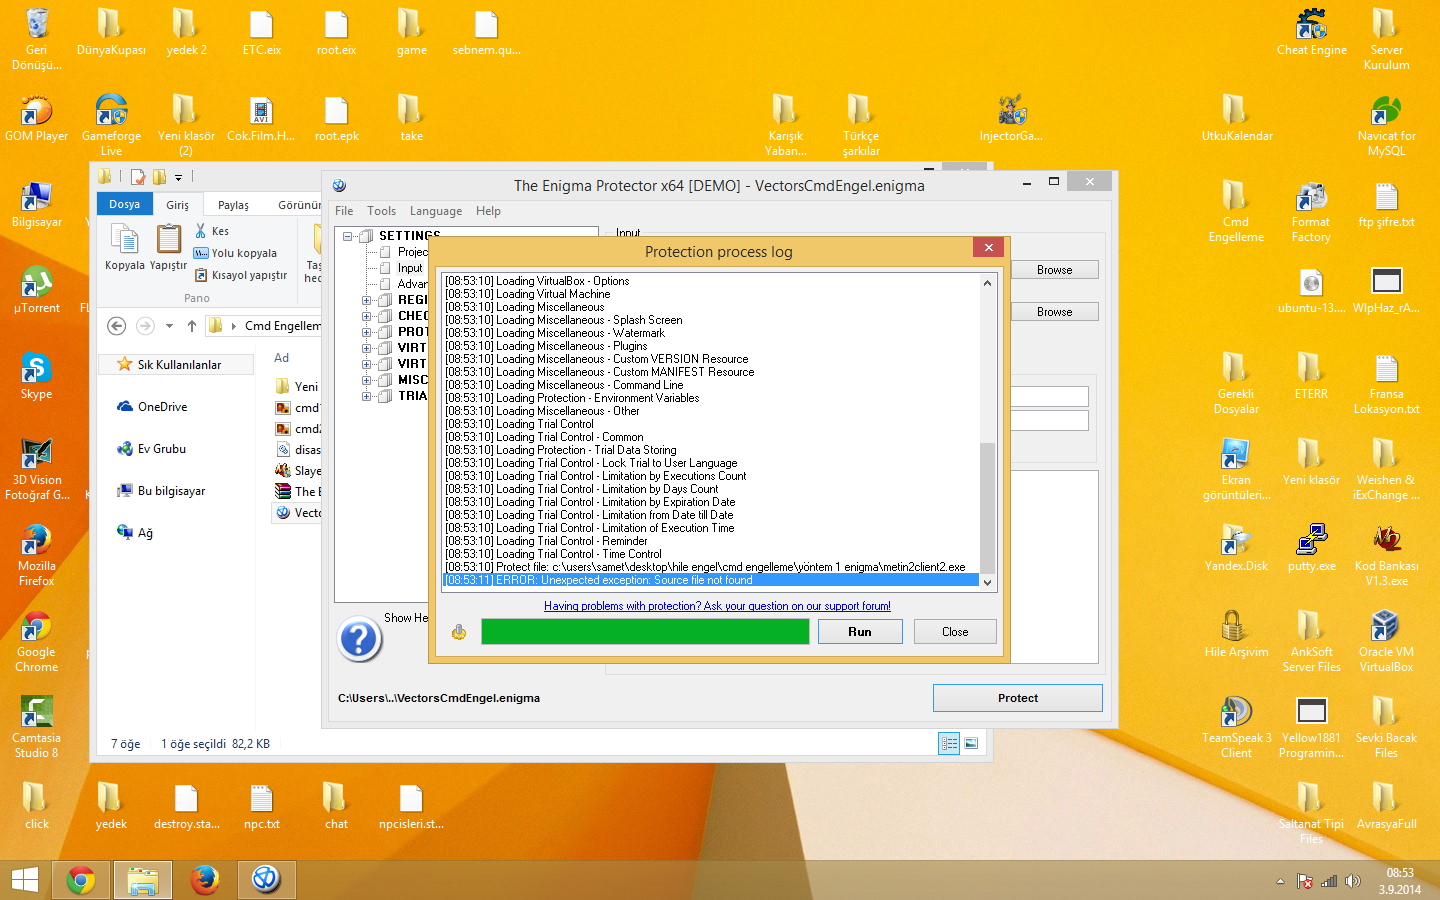Select the Yandex.Disk desktop icon
1440x900 pixels.
1237,549
